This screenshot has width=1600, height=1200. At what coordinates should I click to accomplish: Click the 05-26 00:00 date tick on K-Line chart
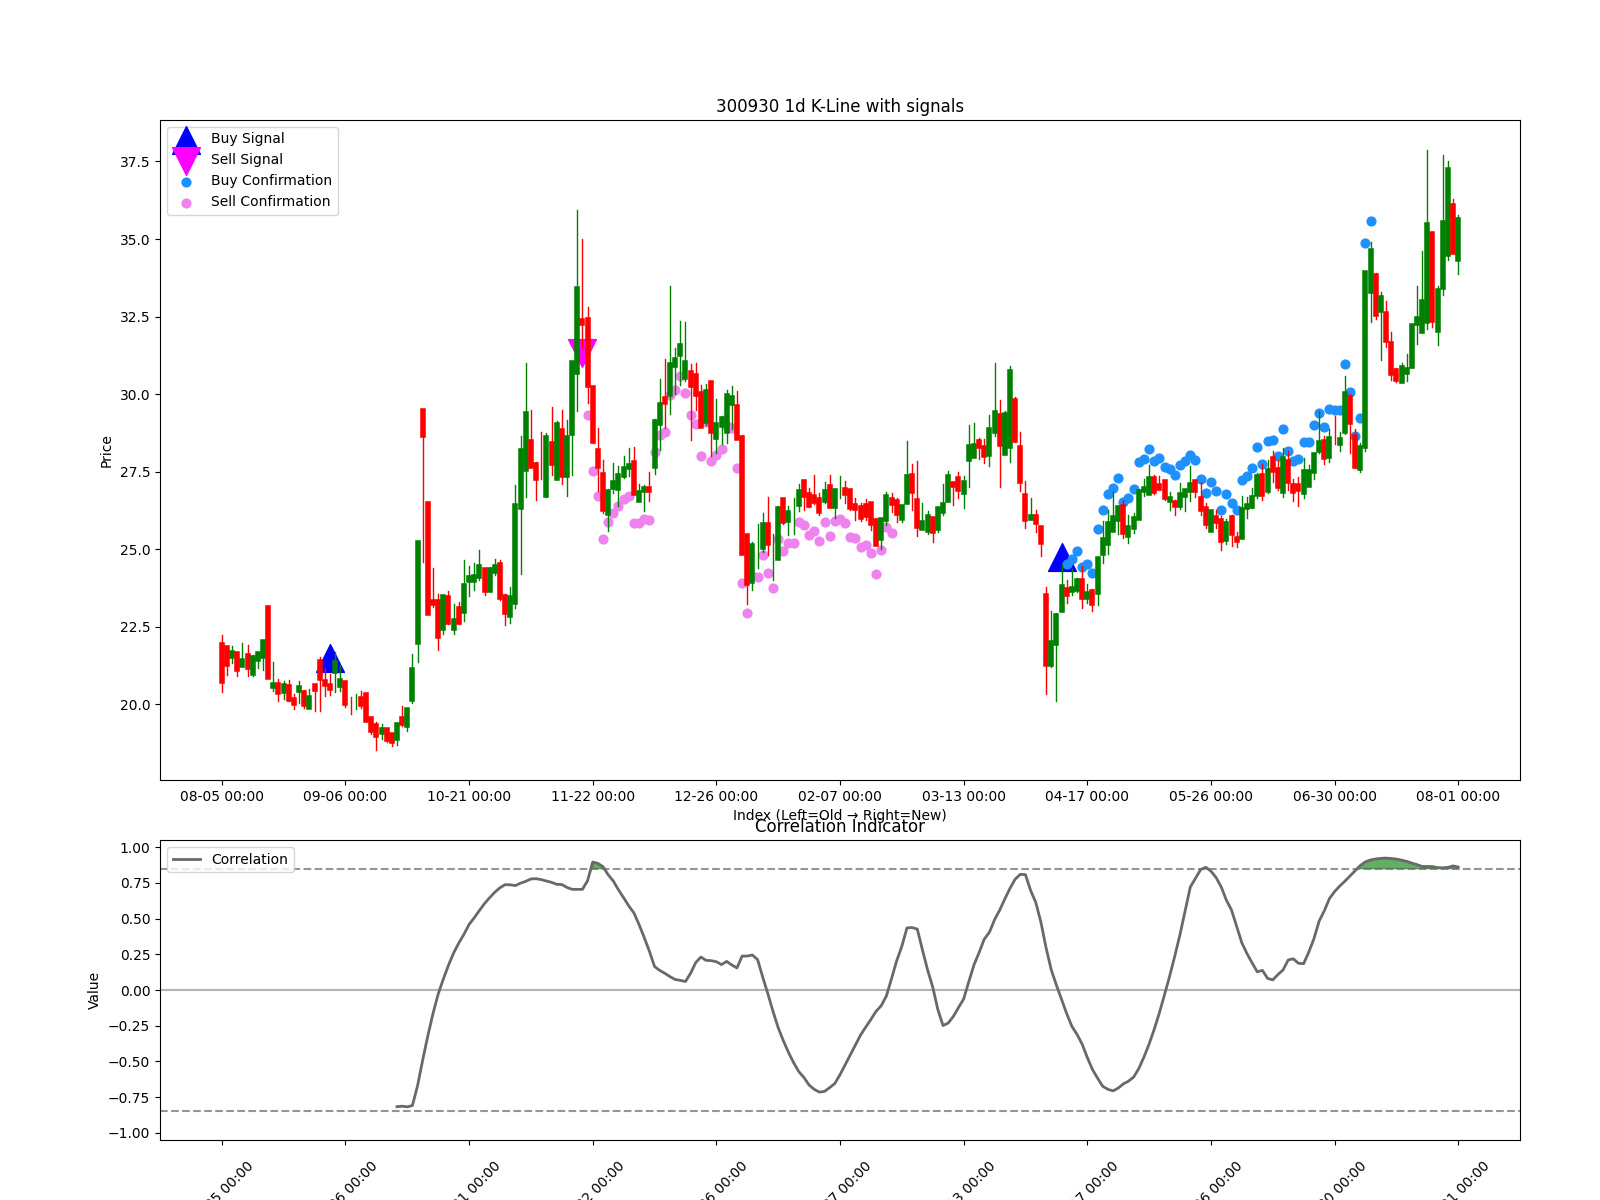(x=1211, y=797)
